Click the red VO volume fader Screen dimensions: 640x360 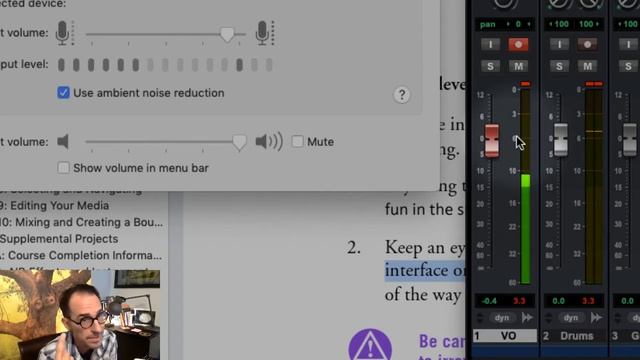point(492,140)
